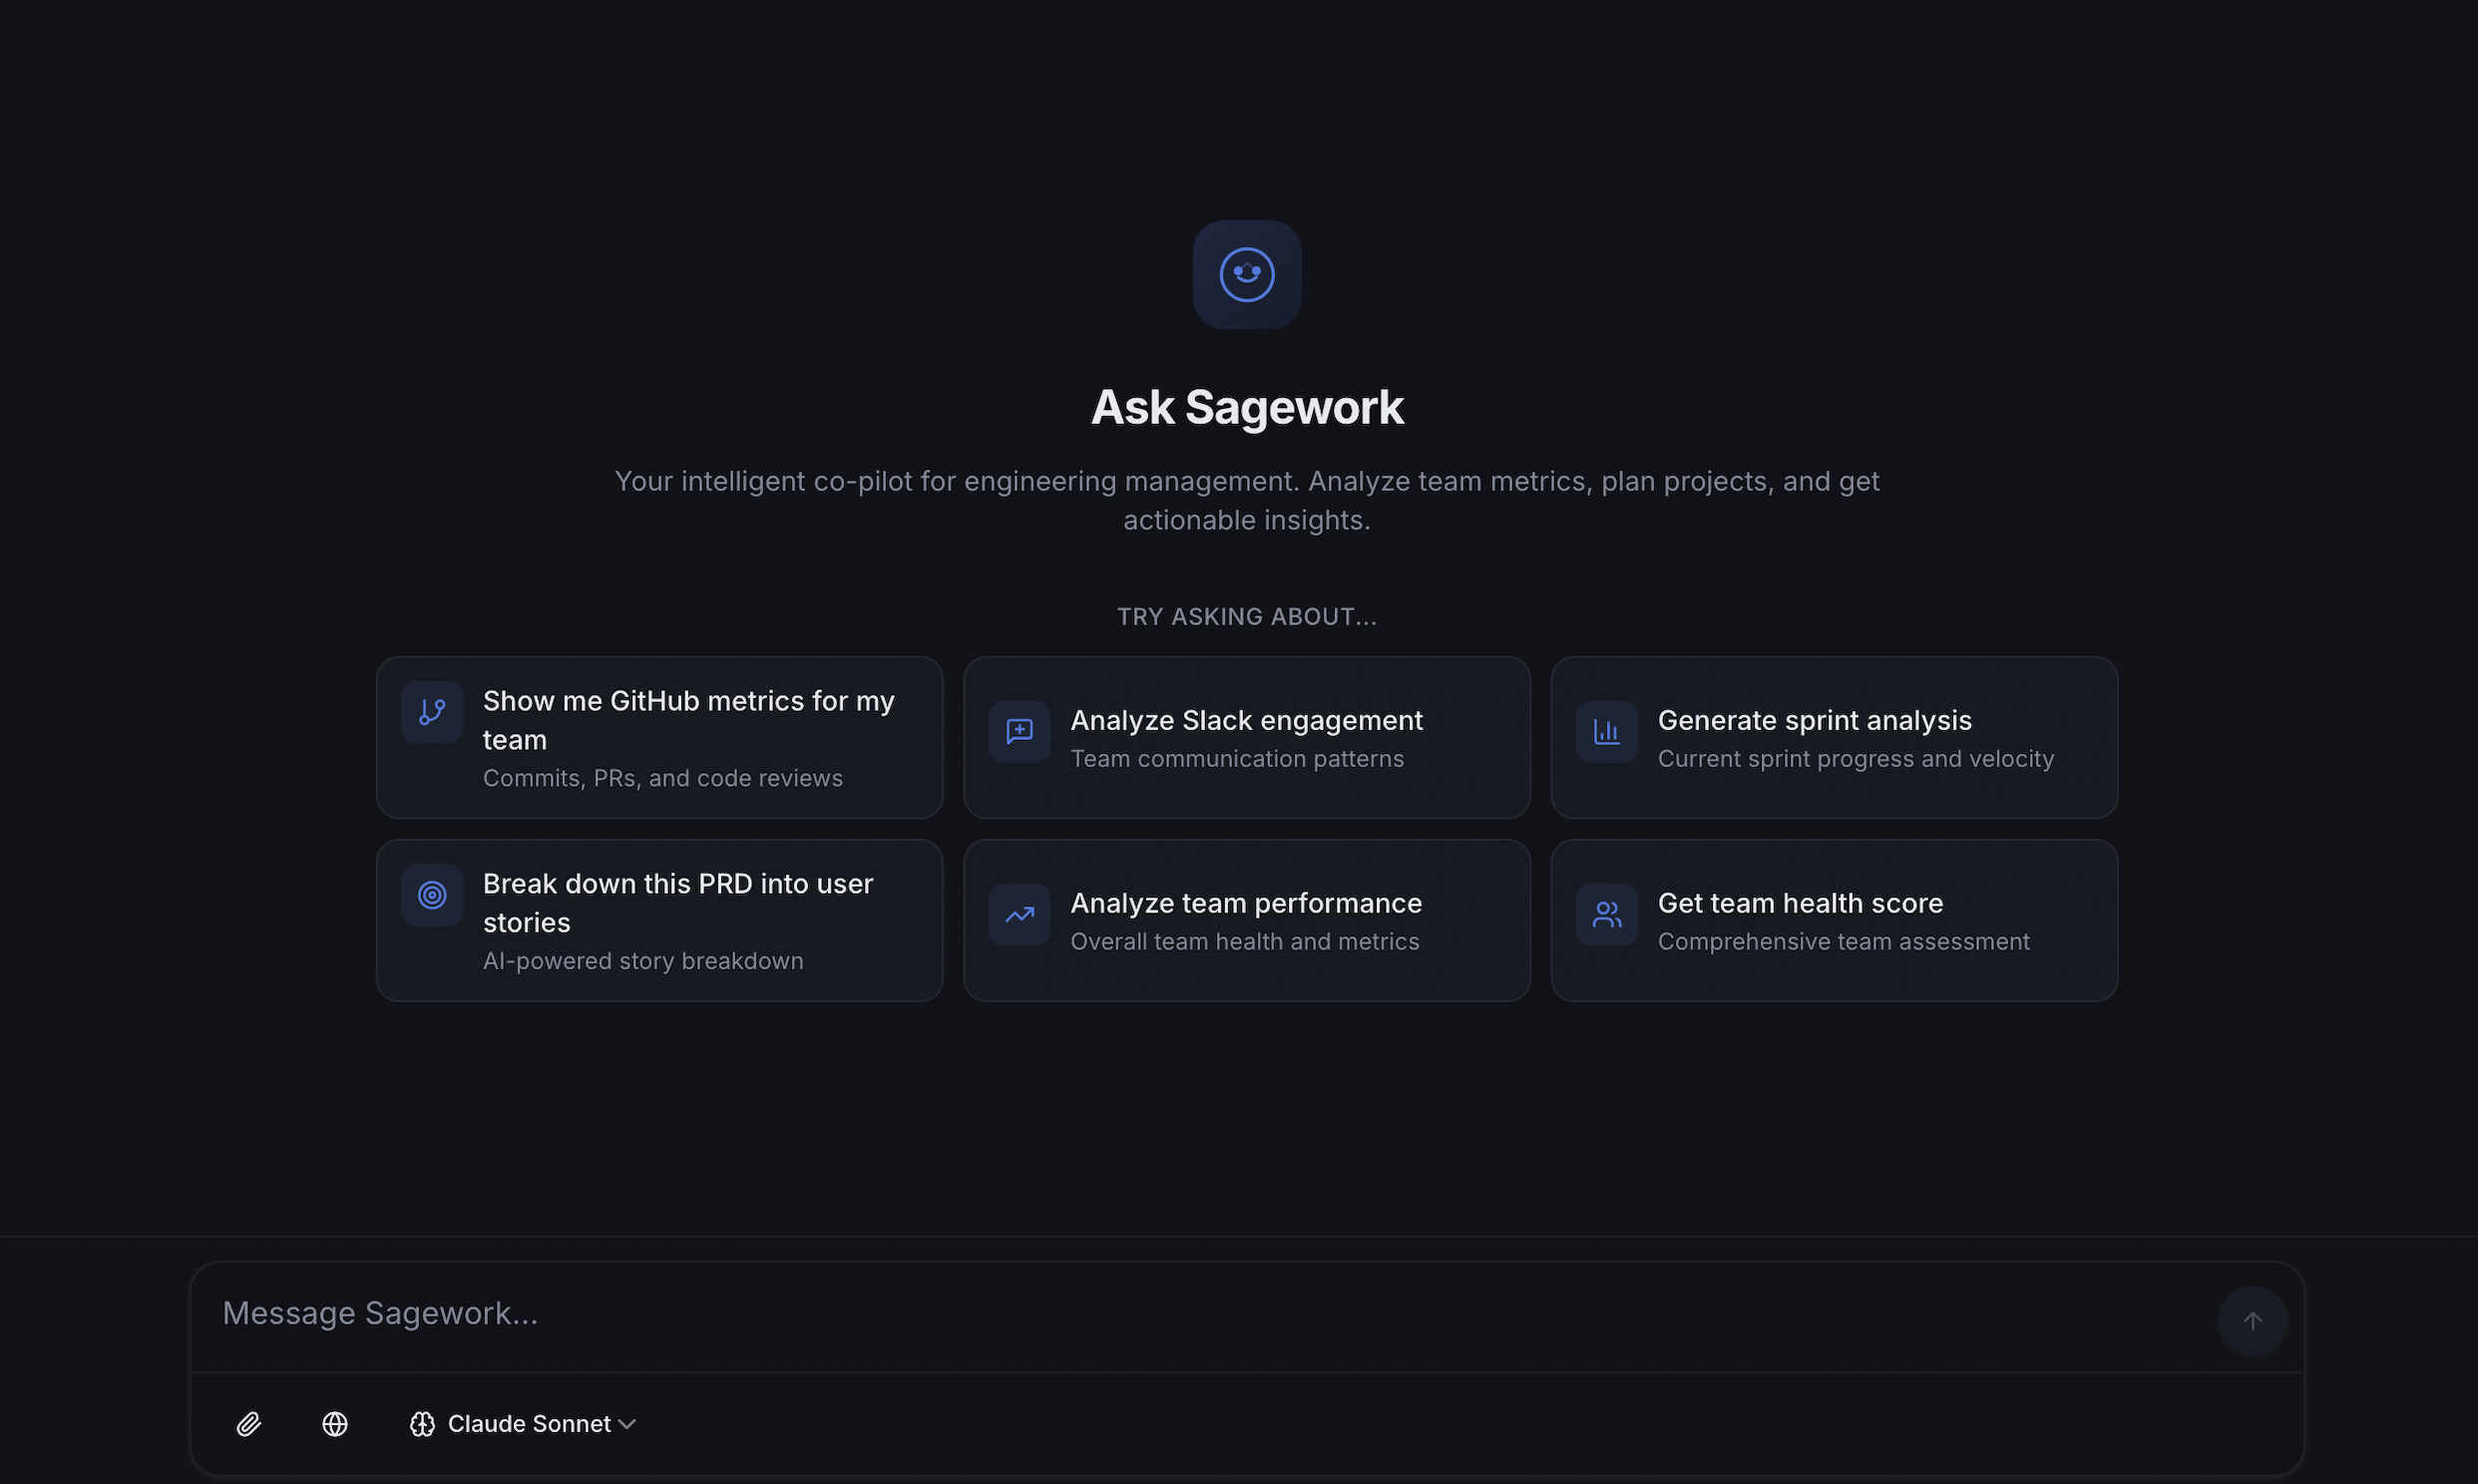Select the 'Show me GitHub metrics for my team' suggestion
The image size is (2478, 1484).
click(x=659, y=737)
